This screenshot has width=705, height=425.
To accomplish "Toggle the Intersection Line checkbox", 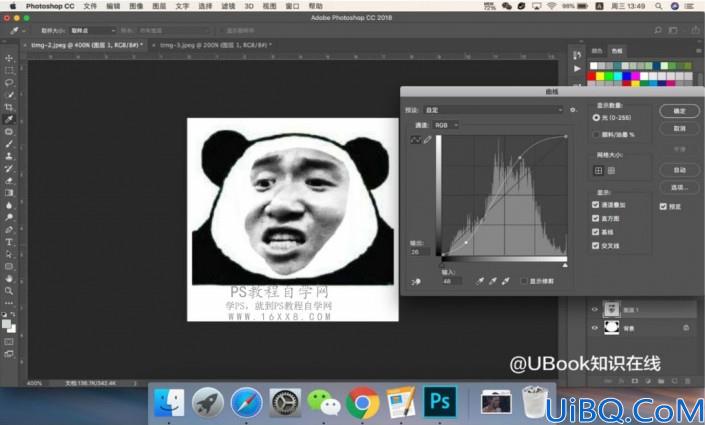I will pyautogui.click(x=596, y=246).
